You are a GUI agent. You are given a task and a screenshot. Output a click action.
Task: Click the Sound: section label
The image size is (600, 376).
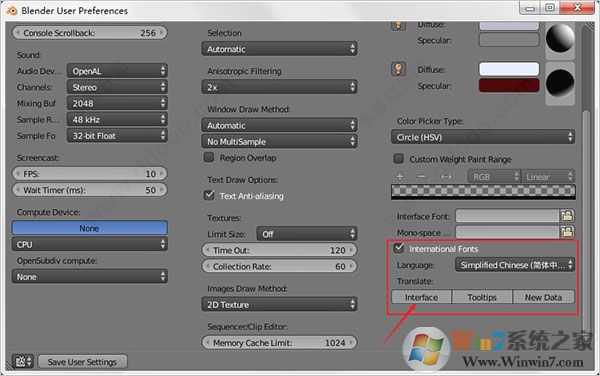point(29,55)
